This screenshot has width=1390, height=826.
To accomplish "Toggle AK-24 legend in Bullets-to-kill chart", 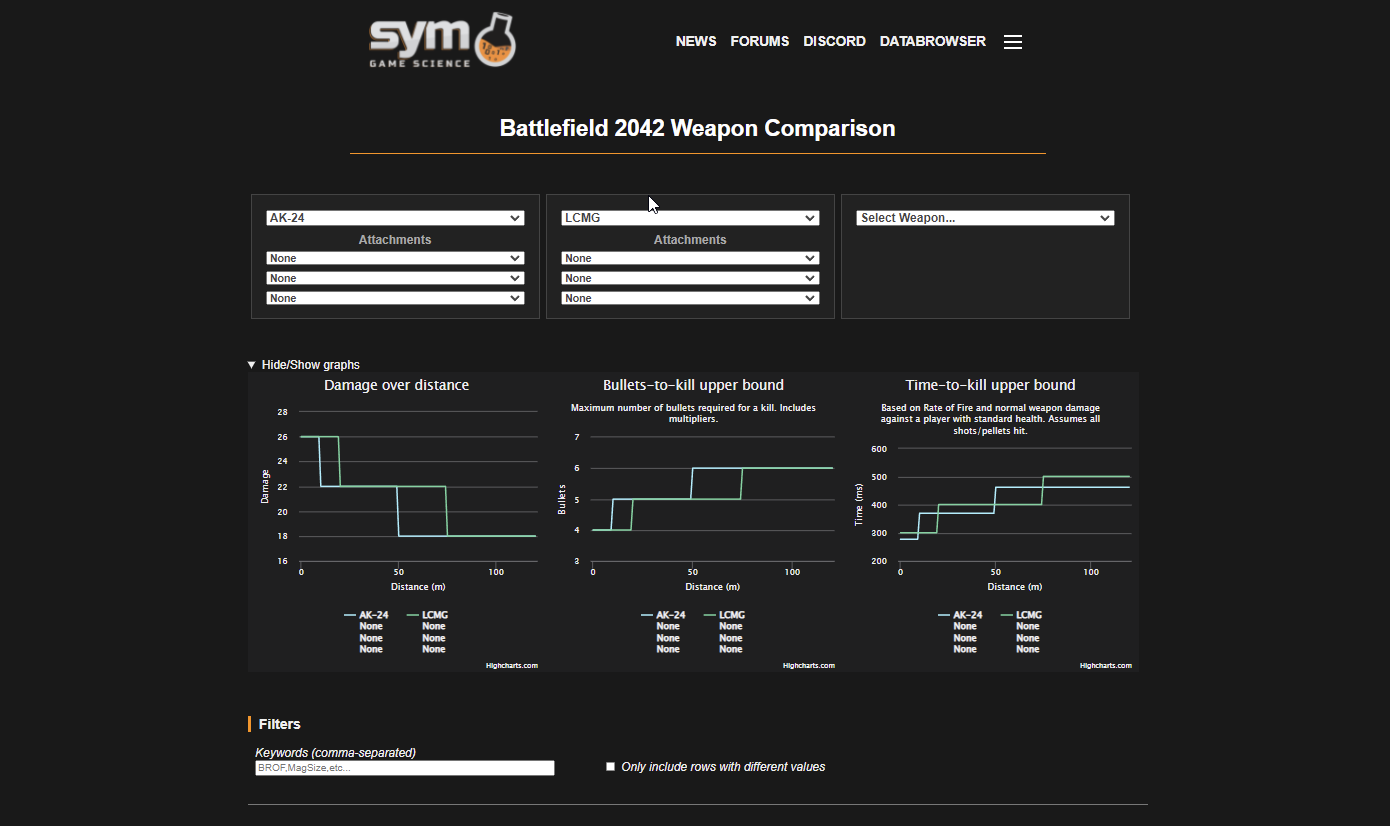I will 663,615.
